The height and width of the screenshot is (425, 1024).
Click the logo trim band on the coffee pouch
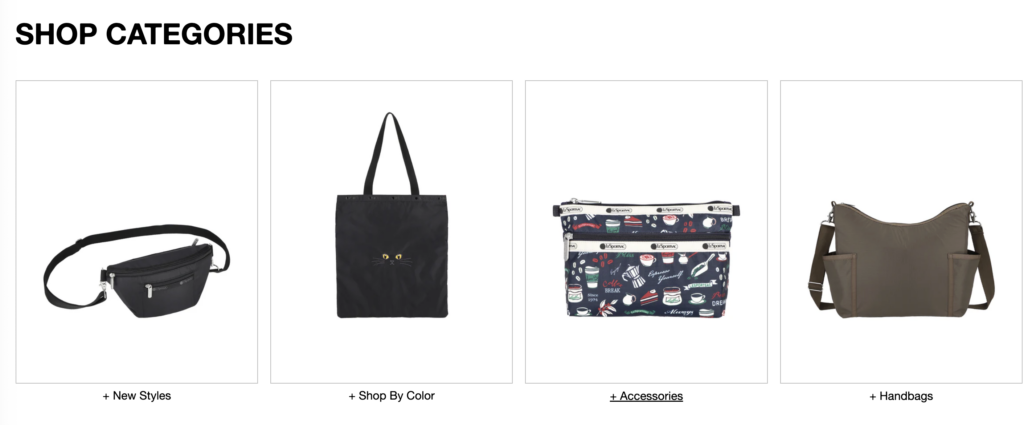(647, 210)
